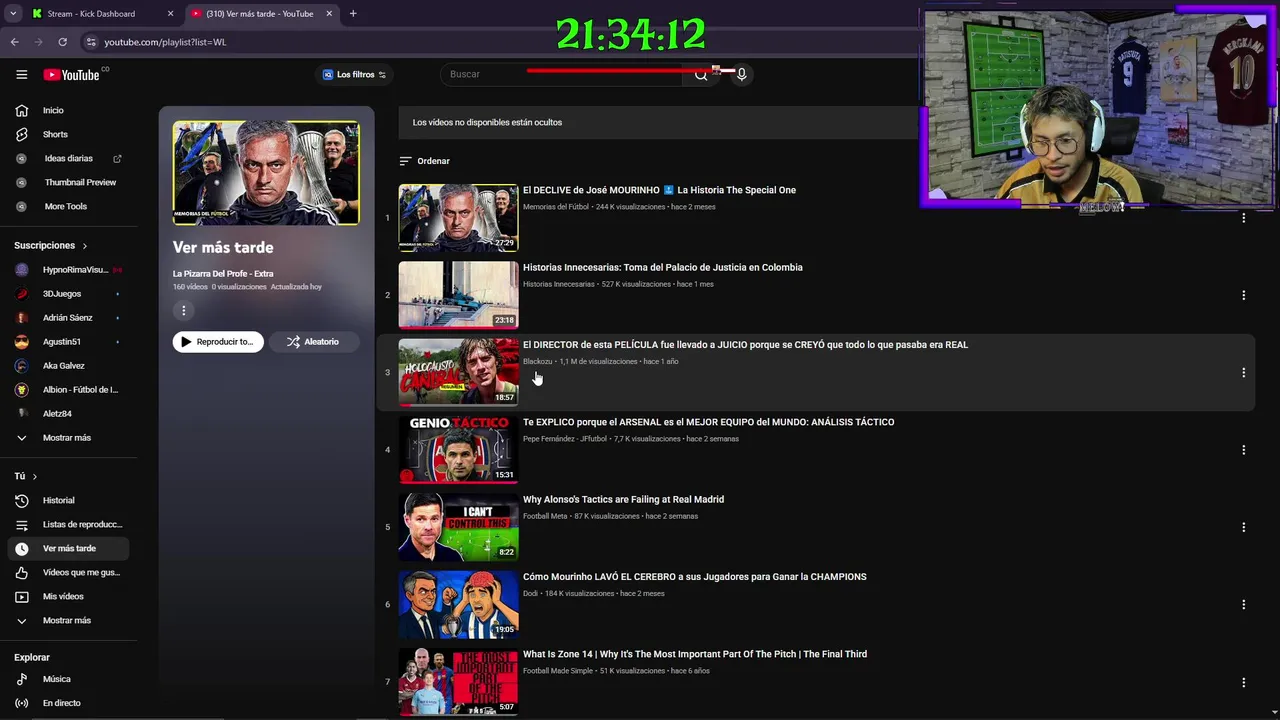View site information icon in address bar
1280x720 pixels.
(91, 42)
